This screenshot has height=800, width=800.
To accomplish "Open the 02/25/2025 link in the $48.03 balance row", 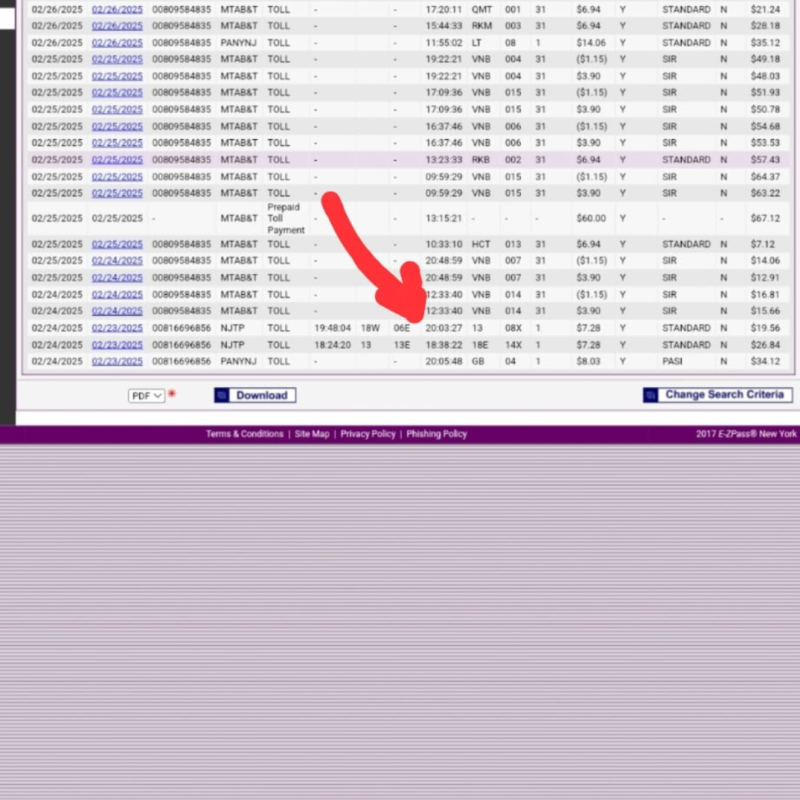I will tap(117, 76).
